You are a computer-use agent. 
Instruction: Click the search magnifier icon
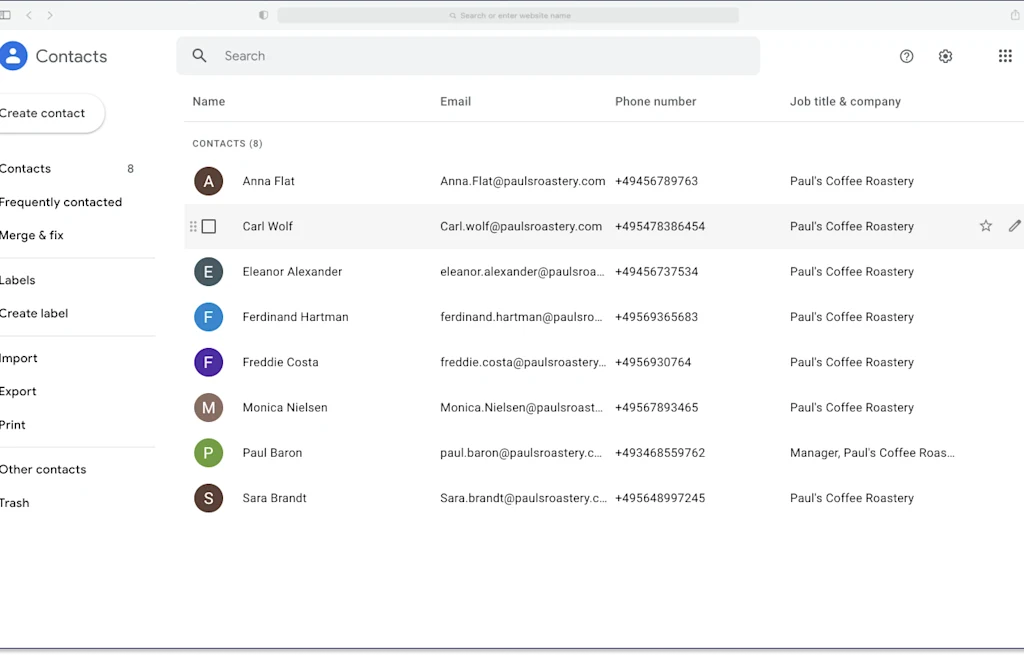click(199, 55)
